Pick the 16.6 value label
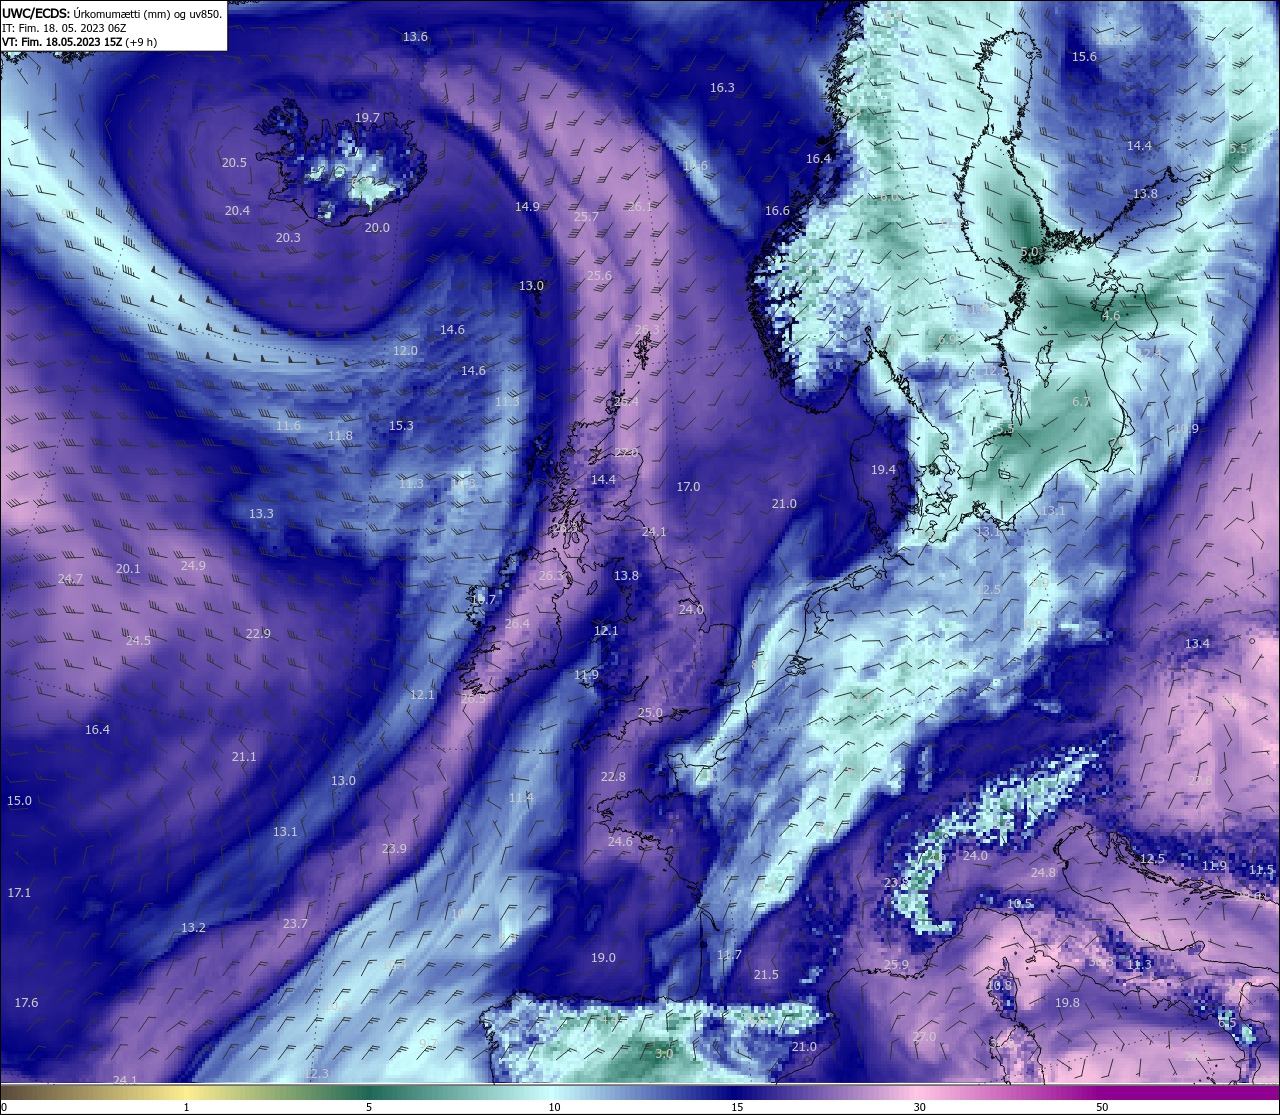The height and width of the screenshot is (1115, 1280). click(777, 211)
